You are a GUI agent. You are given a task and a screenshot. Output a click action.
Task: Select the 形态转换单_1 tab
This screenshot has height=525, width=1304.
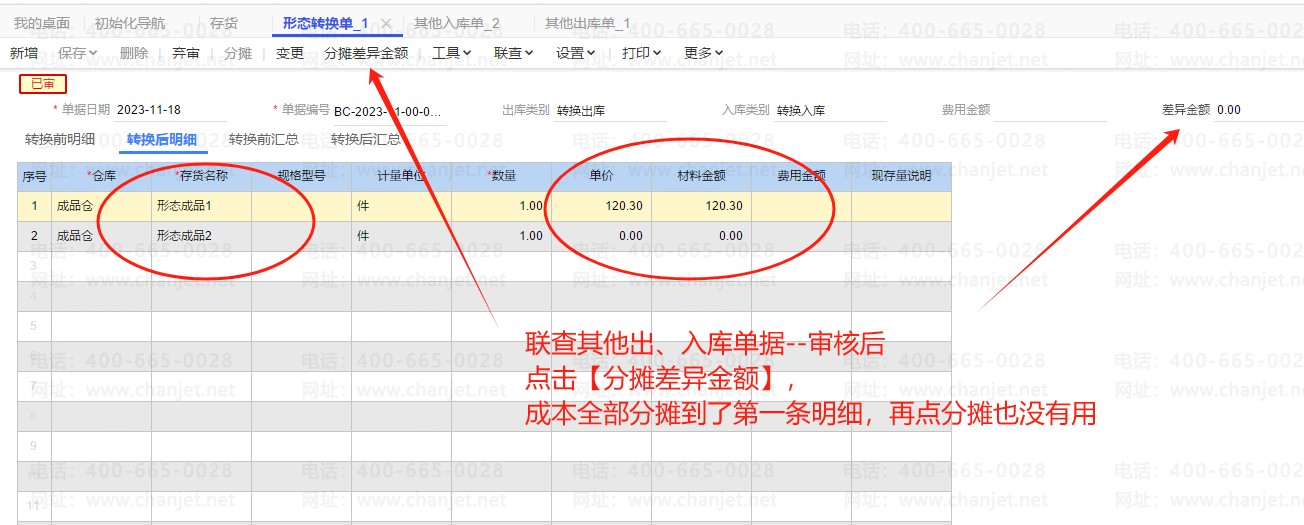pyautogui.click(x=326, y=23)
